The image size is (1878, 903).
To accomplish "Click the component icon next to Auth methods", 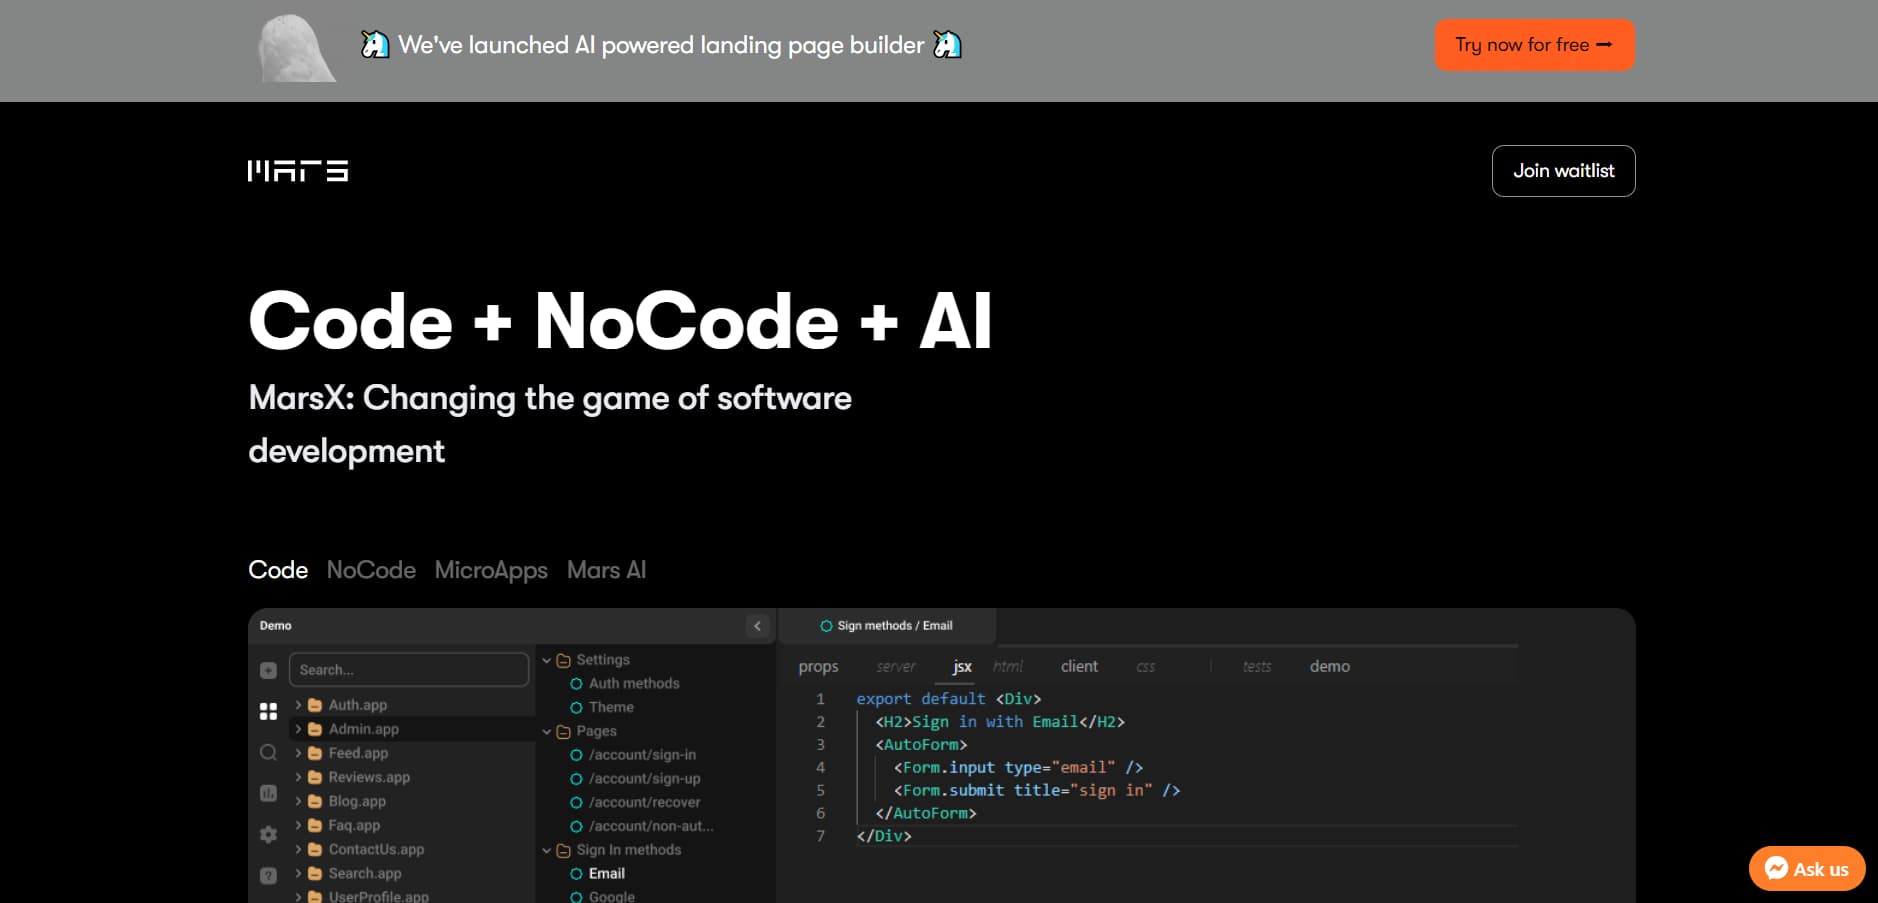I will click(576, 684).
